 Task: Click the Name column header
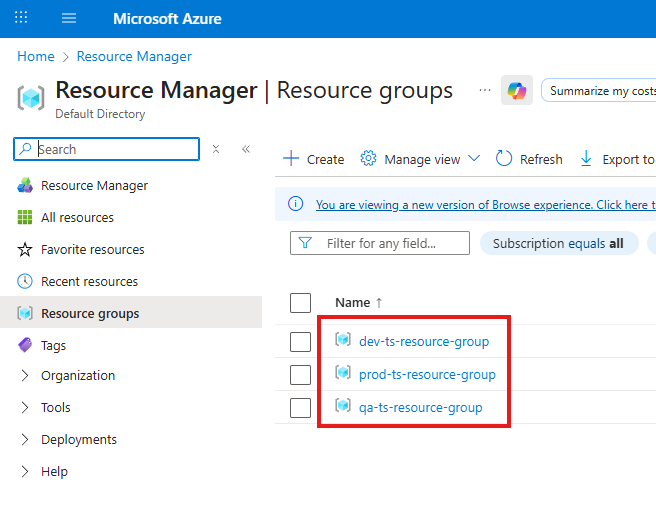pyautogui.click(x=353, y=303)
